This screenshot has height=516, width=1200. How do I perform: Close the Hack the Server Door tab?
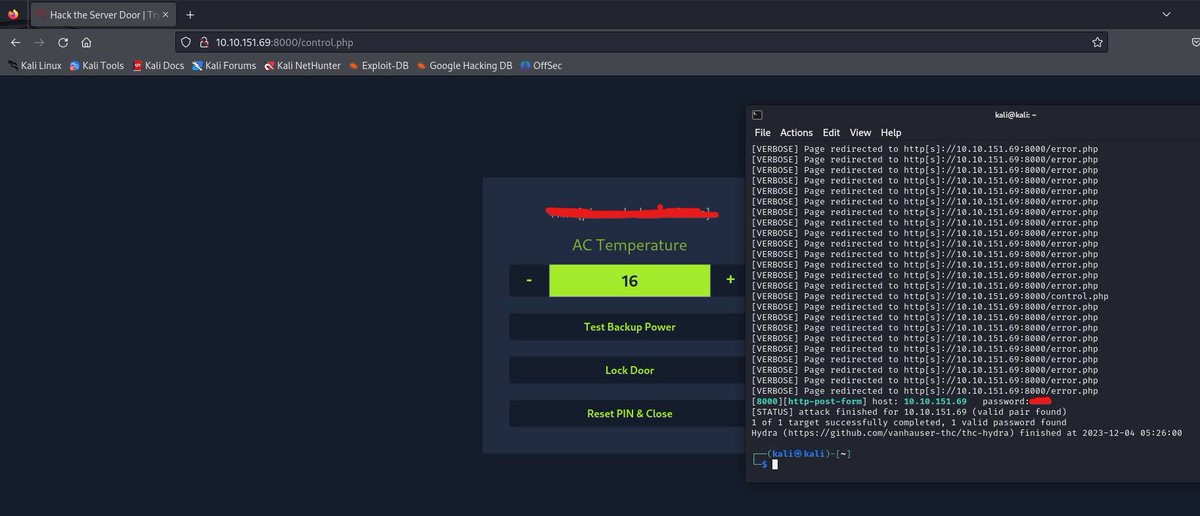(165, 15)
